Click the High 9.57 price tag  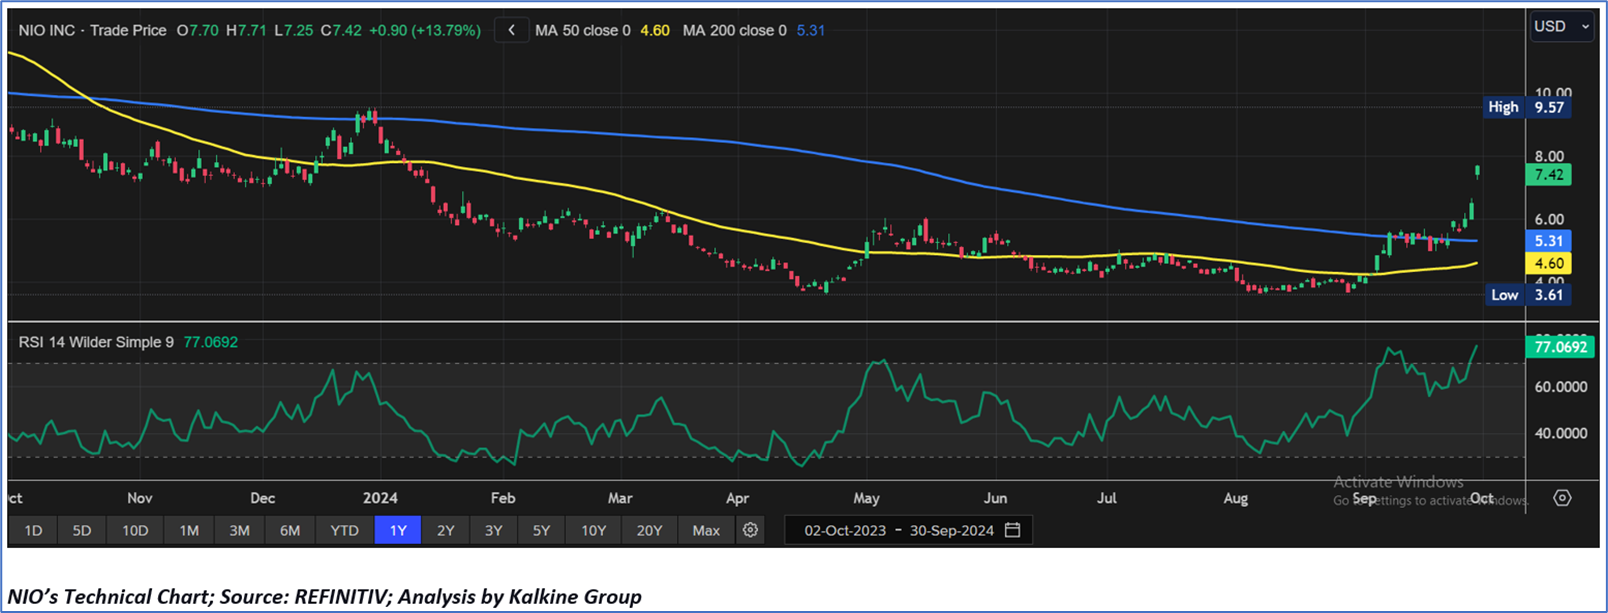(1527, 107)
